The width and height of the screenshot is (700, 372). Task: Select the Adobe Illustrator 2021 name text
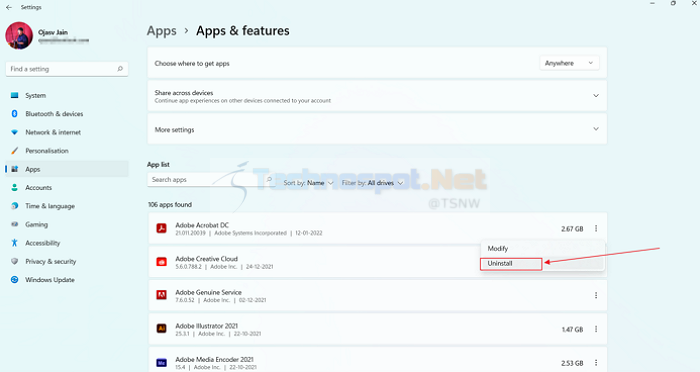click(x=206, y=326)
